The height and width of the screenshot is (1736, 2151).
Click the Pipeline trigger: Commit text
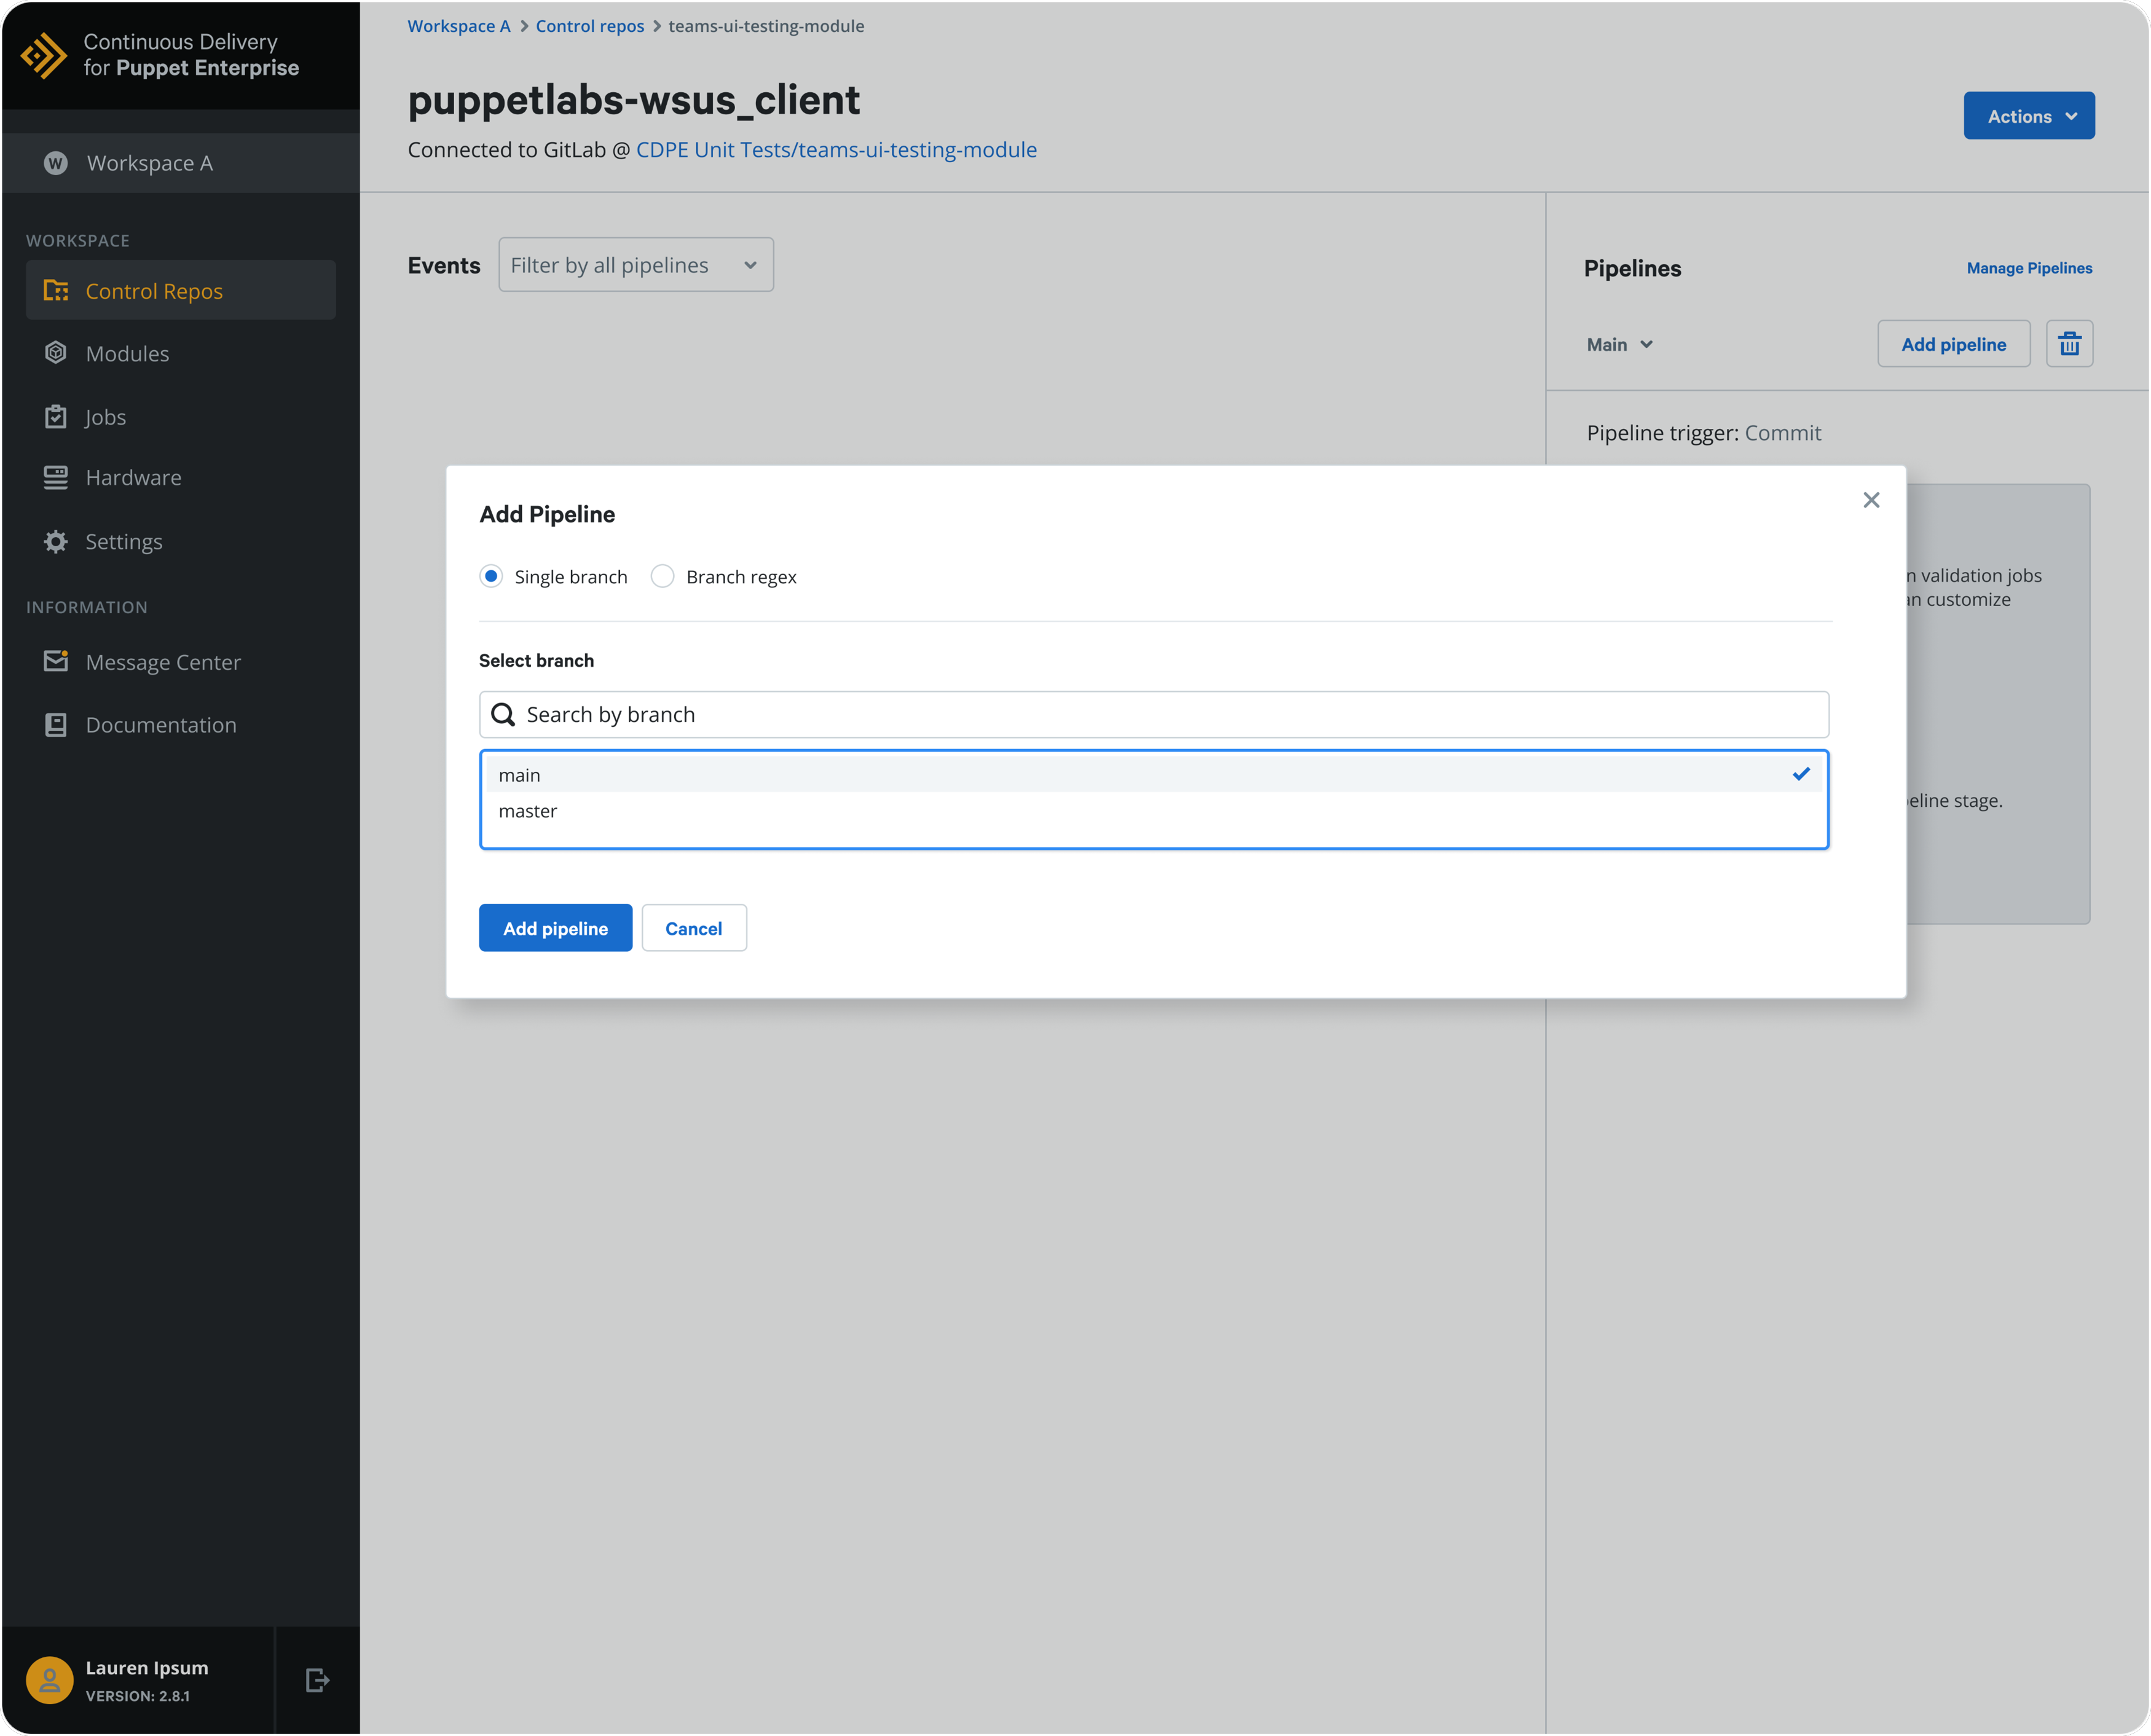click(x=1703, y=433)
